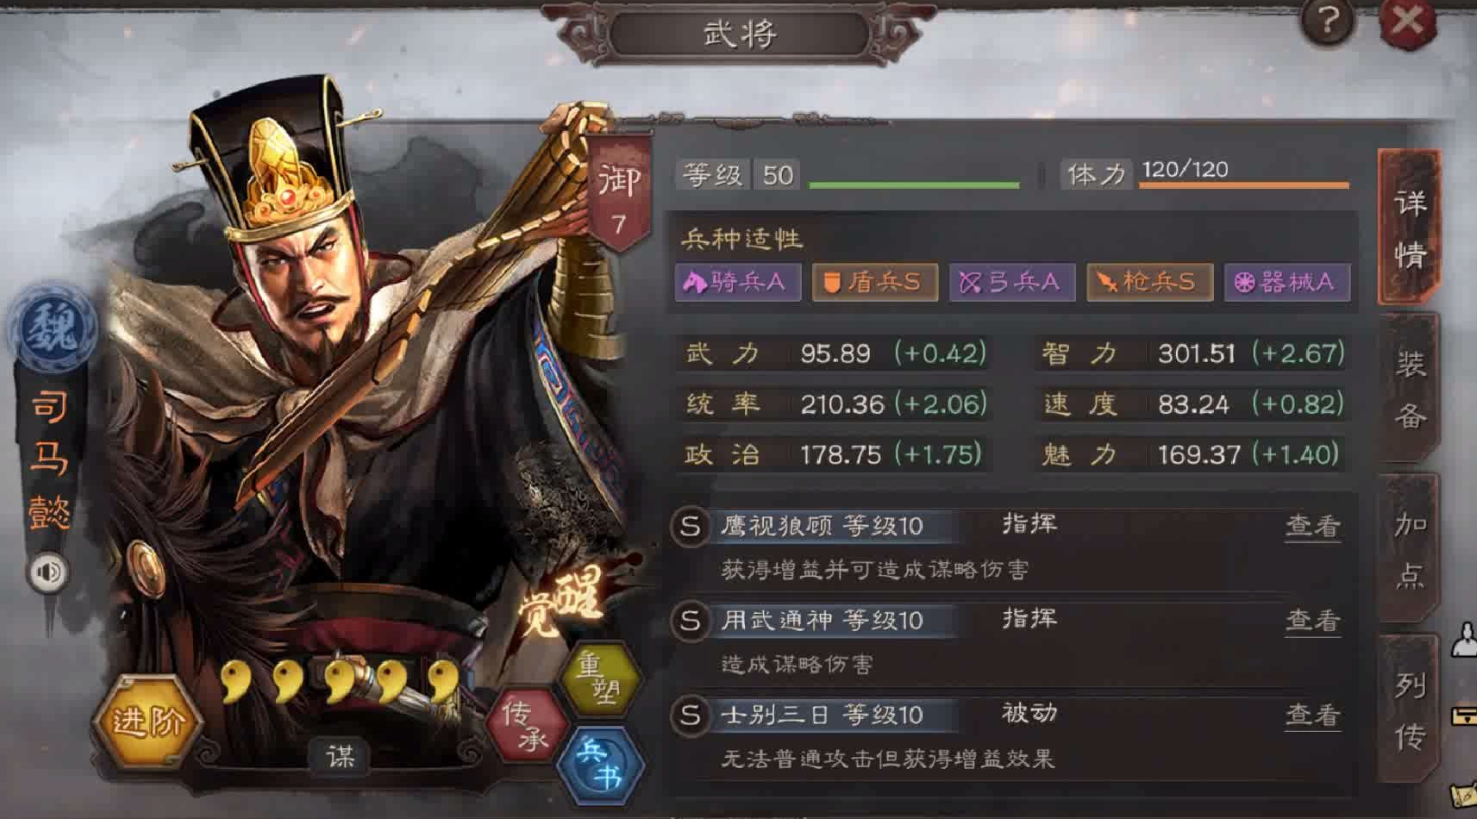The height and width of the screenshot is (819, 1477).
Task: Select the 骑兵A troop aptitude badge
Action: pyautogui.click(x=738, y=282)
